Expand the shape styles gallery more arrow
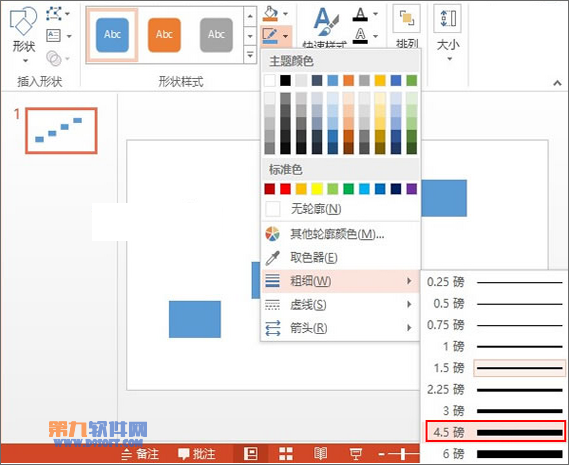The height and width of the screenshot is (465, 569). pyautogui.click(x=250, y=55)
